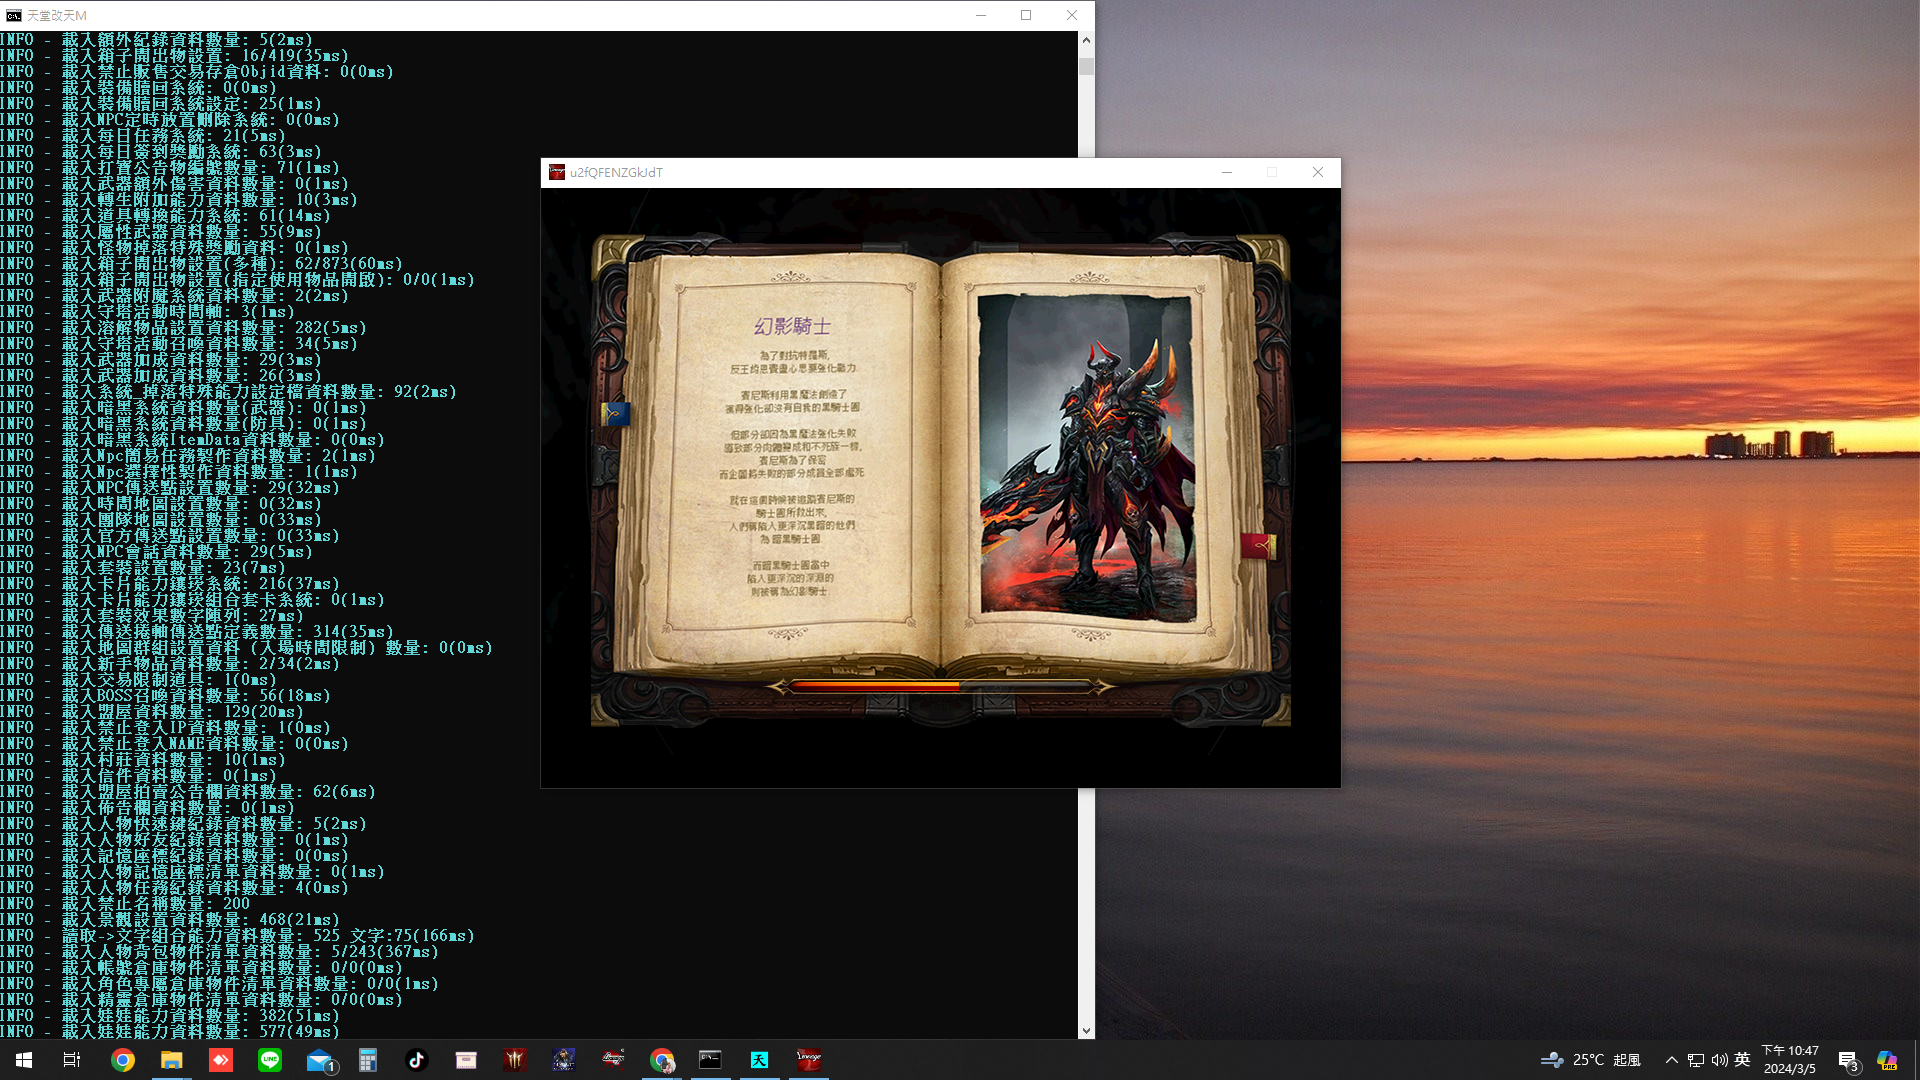
Task: Open network settings from the system tray
Action: (1696, 1060)
